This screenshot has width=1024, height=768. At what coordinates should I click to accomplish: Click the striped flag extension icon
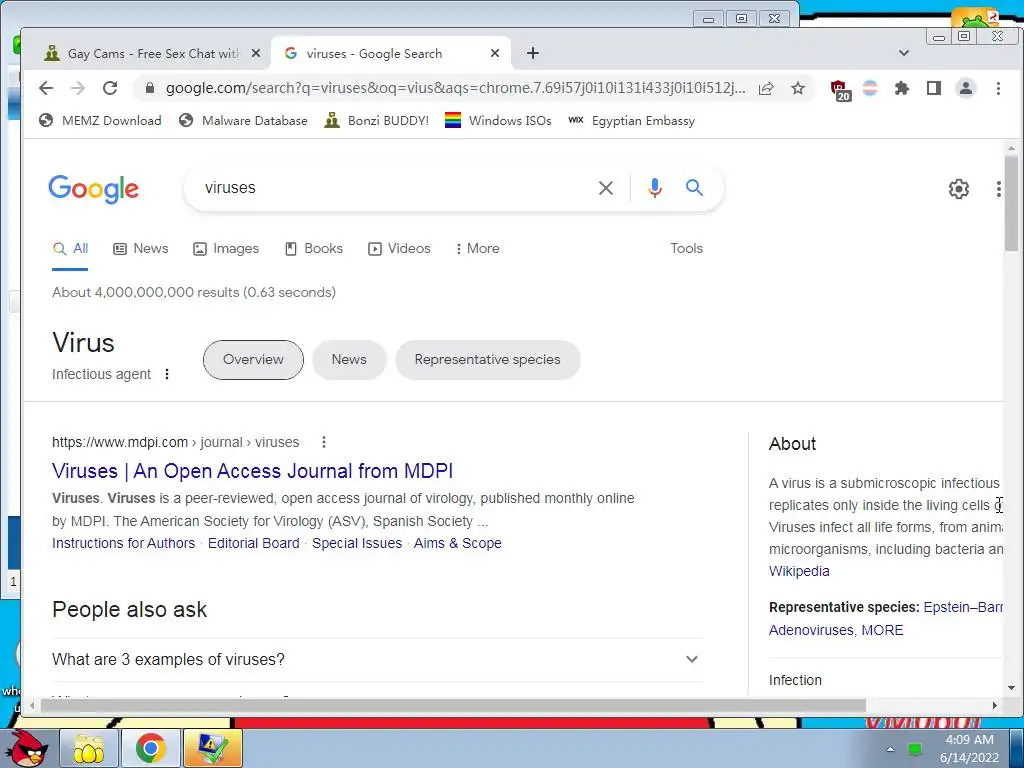(x=870, y=88)
